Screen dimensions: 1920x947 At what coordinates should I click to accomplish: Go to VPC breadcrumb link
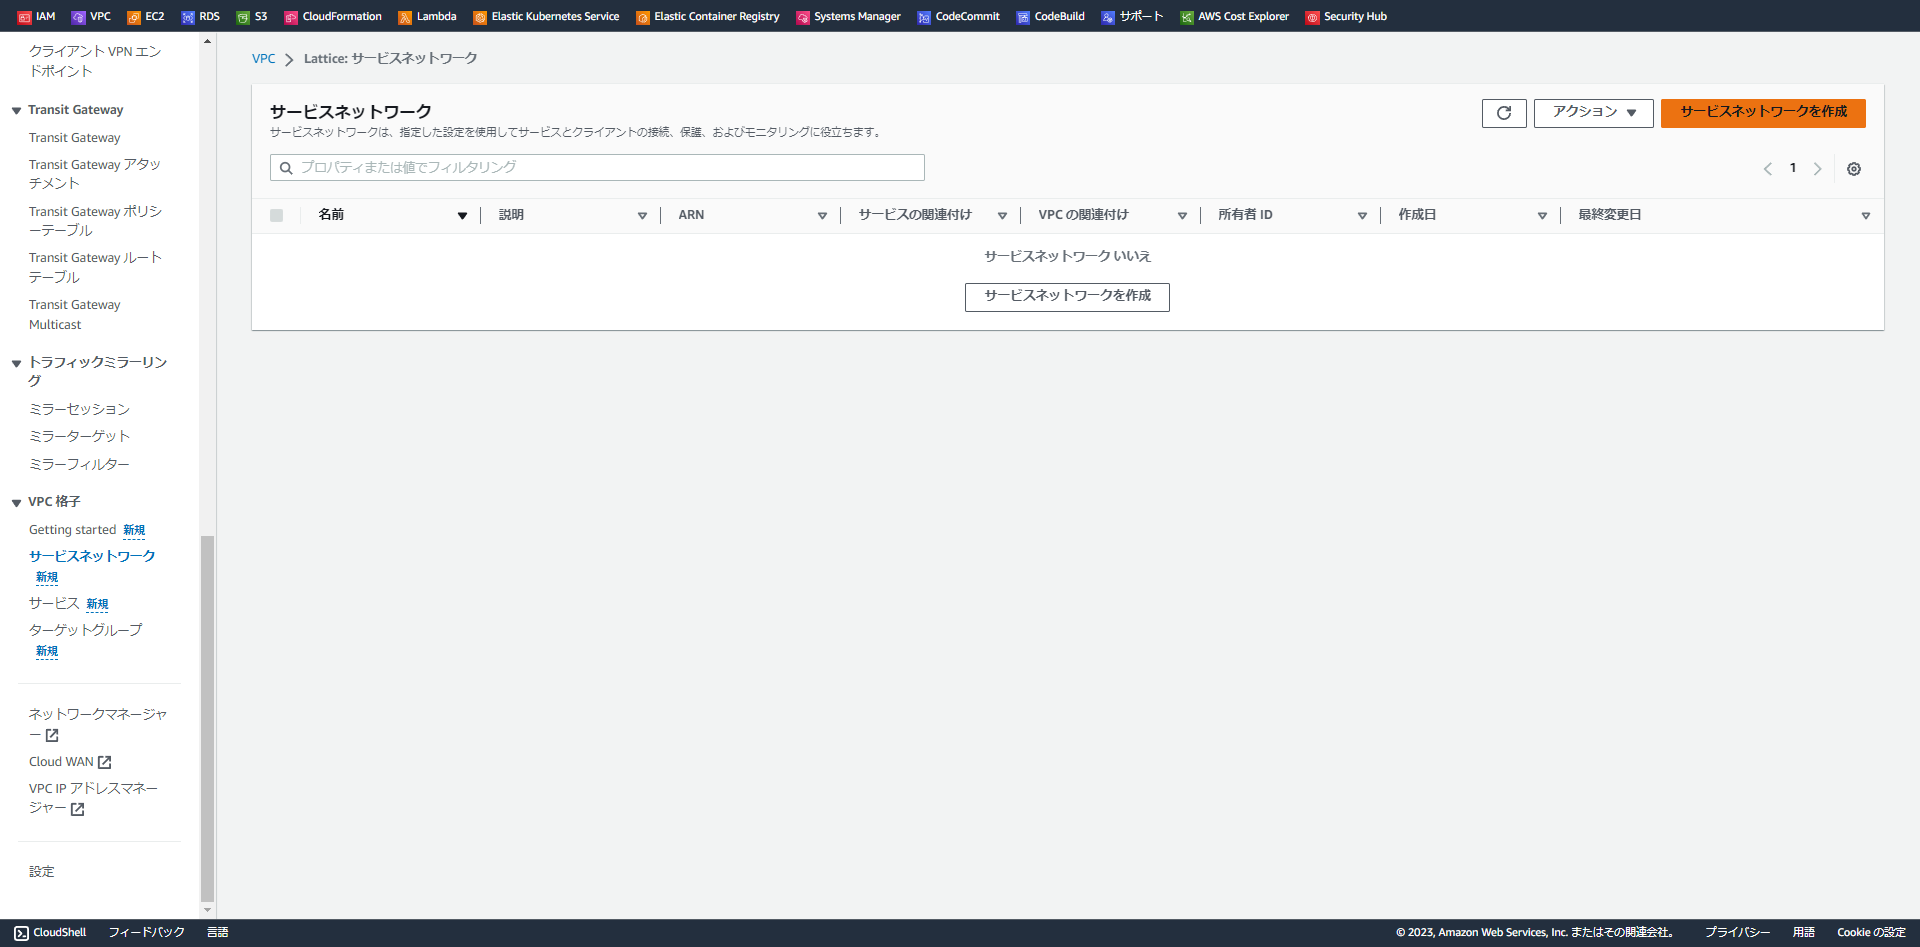264,59
